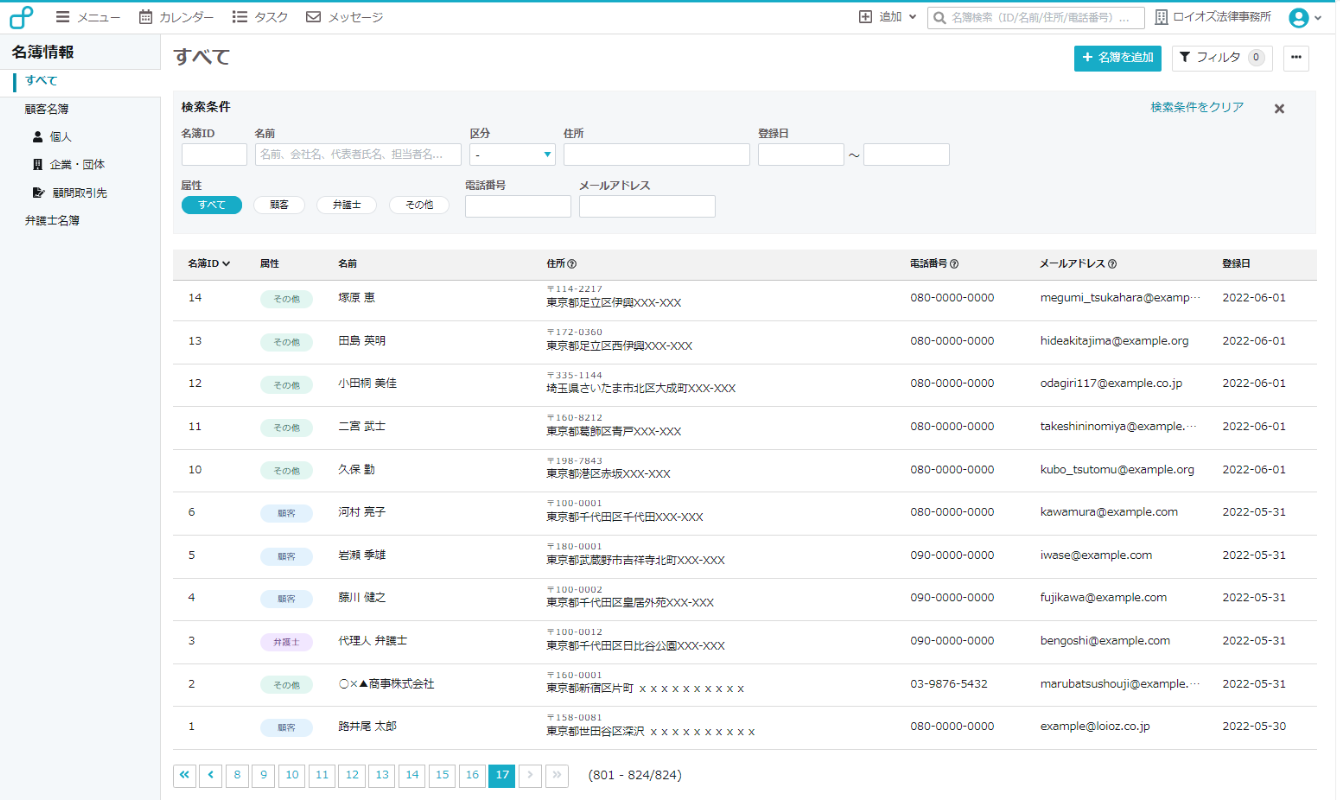Open the 追加 add dropdown
This screenshot has width=1340, height=800.
click(x=887, y=17)
